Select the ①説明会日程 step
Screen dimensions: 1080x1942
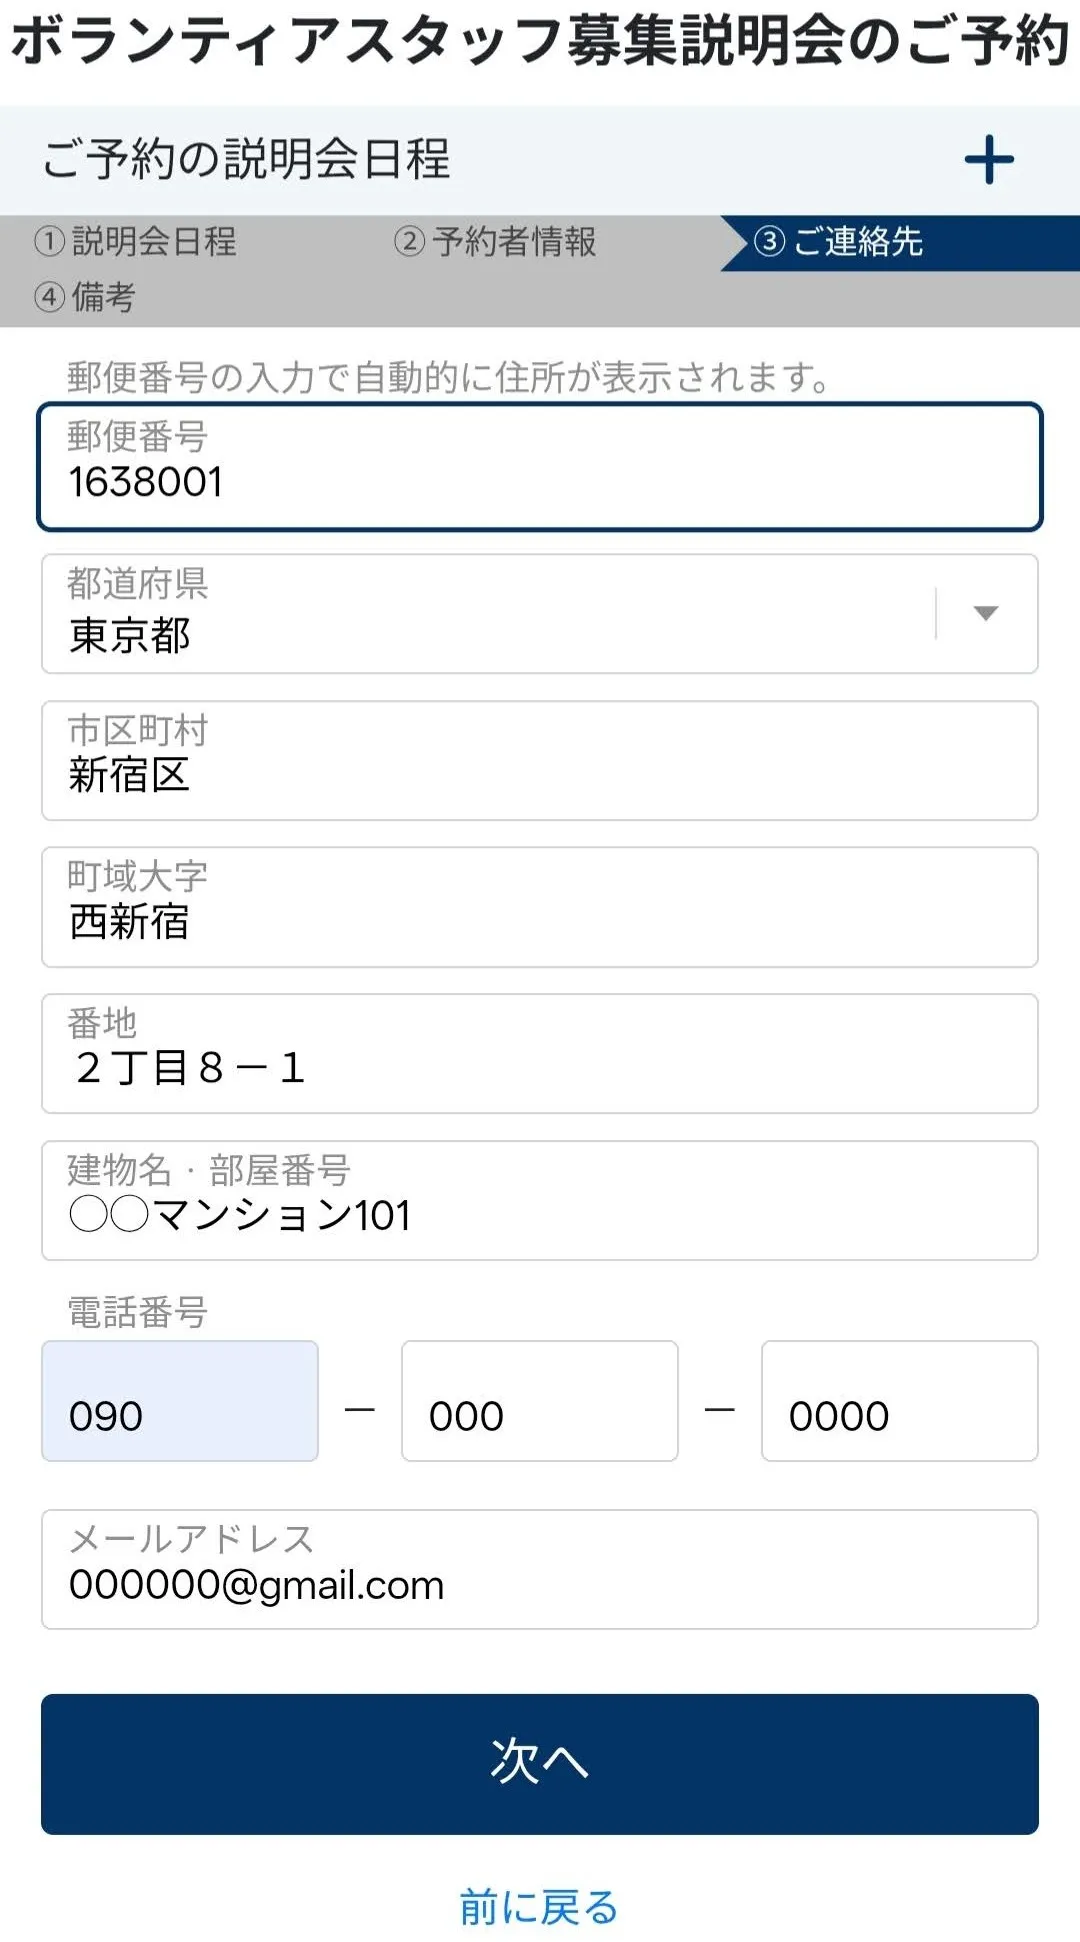tap(136, 241)
